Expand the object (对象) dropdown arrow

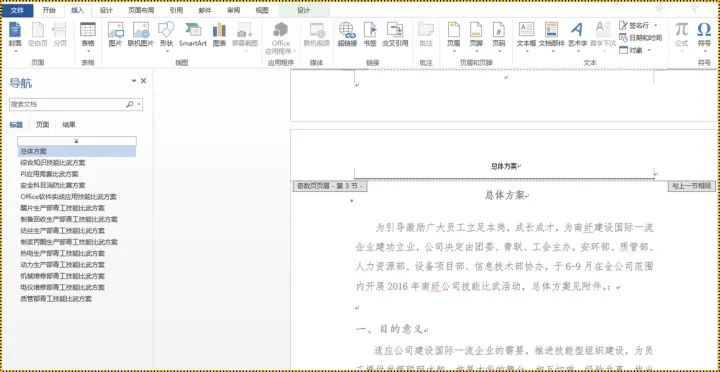coord(649,50)
